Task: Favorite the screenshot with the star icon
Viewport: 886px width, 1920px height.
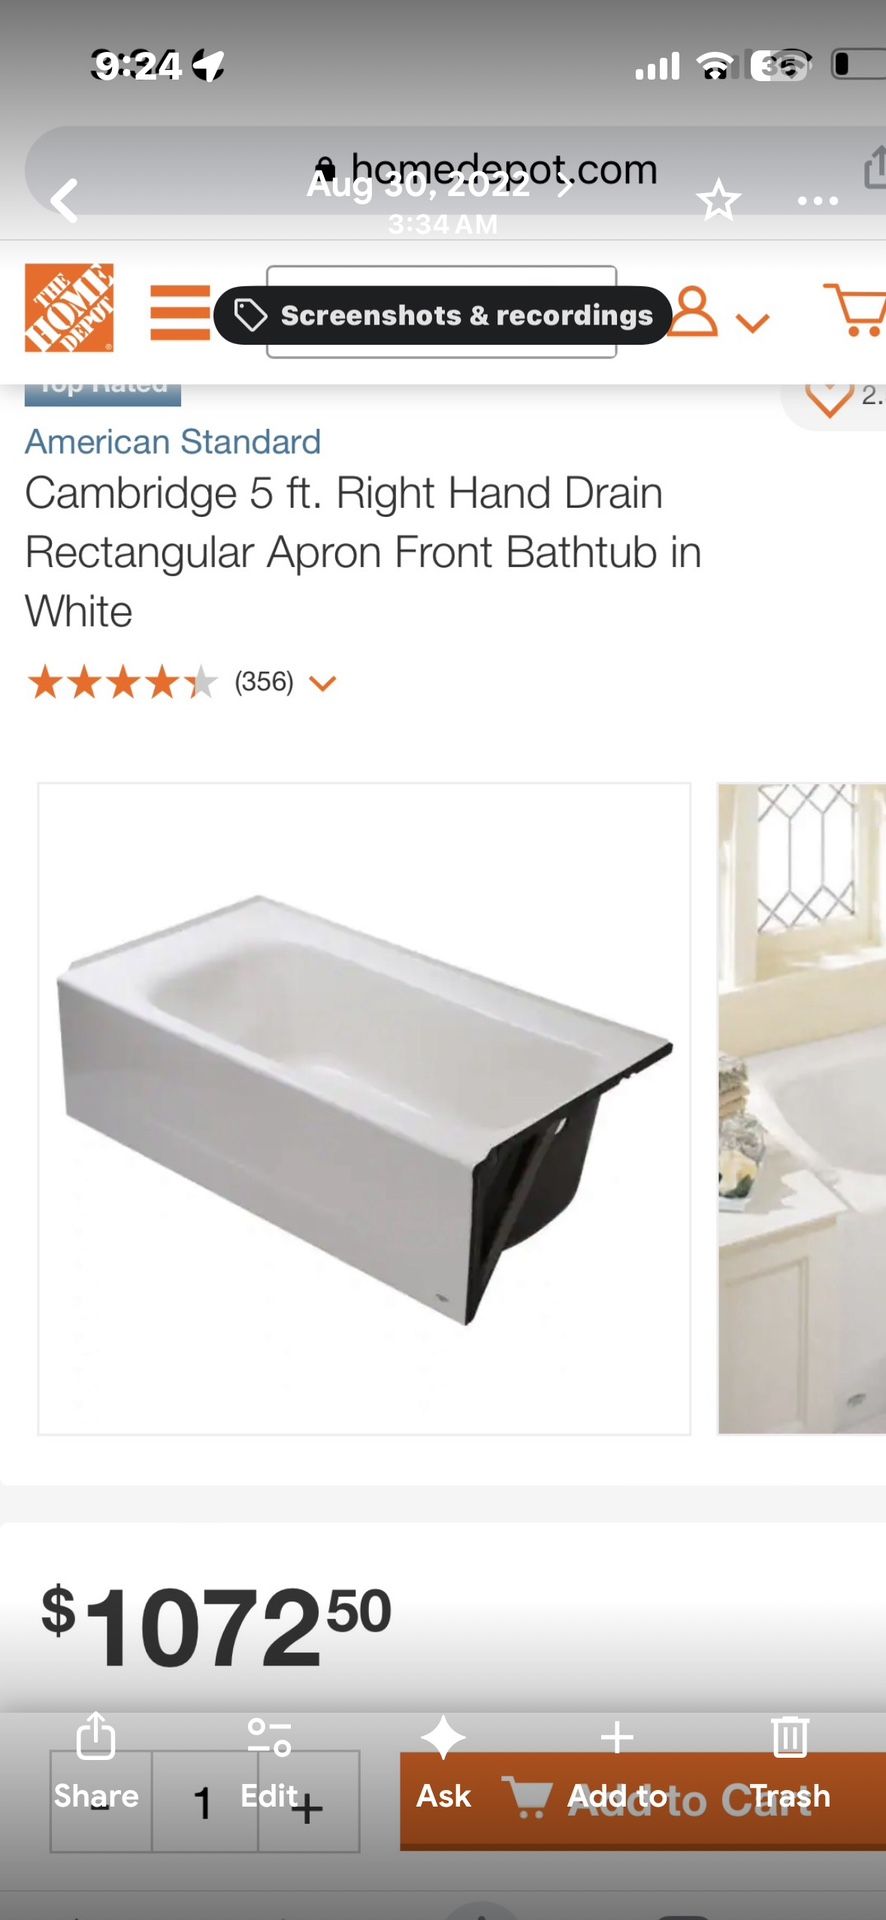Action: pos(718,201)
